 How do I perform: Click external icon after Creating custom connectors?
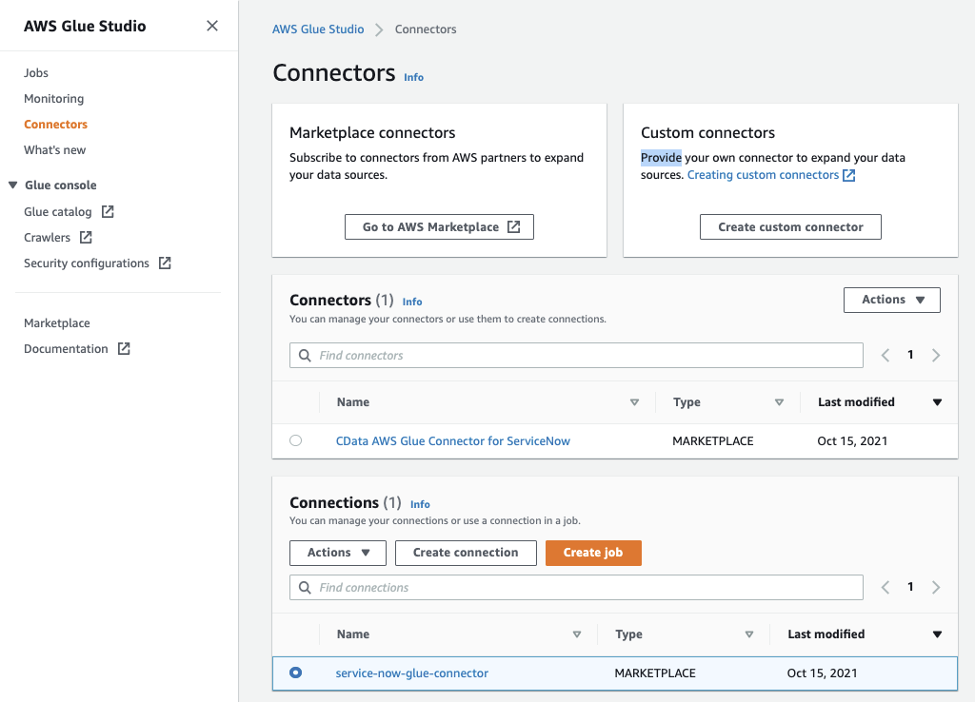849,175
